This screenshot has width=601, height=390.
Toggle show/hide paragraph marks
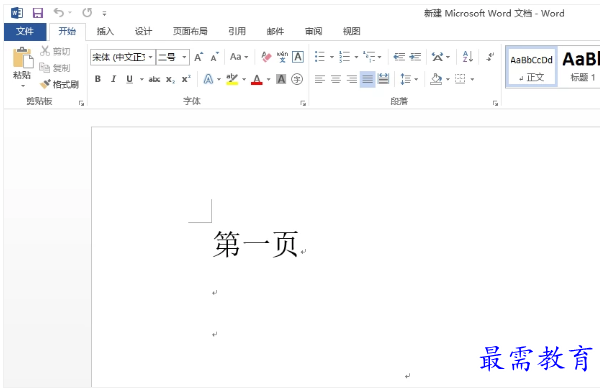[490, 57]
